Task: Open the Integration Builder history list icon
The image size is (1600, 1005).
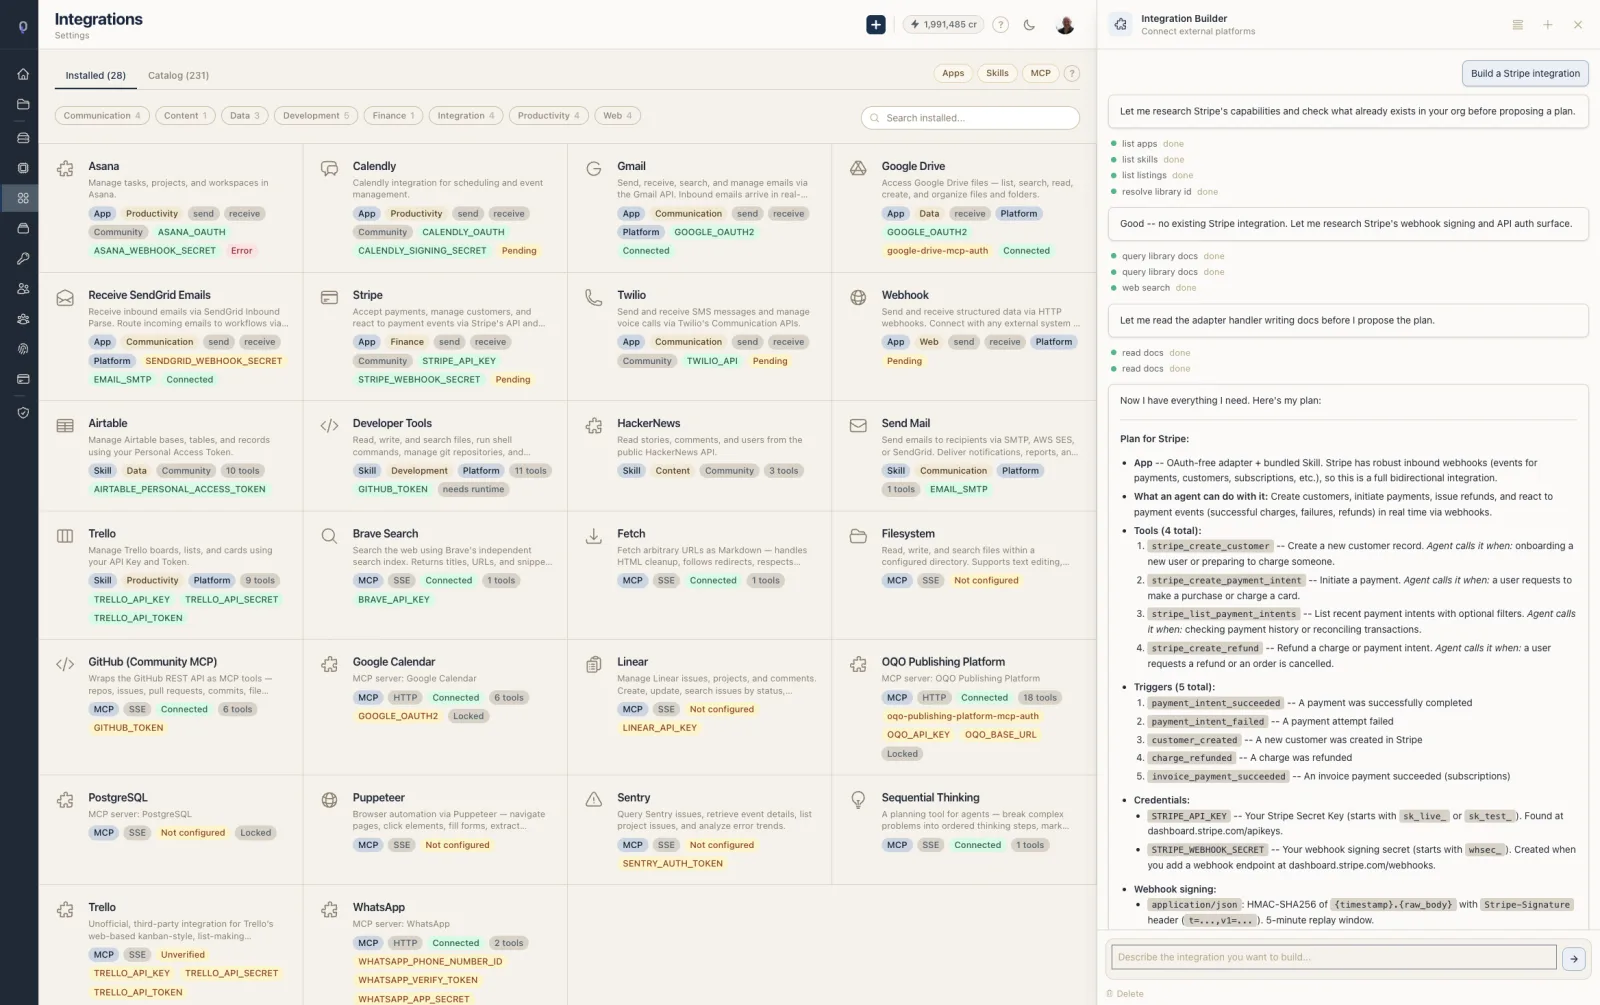Action: [1518, 25]
